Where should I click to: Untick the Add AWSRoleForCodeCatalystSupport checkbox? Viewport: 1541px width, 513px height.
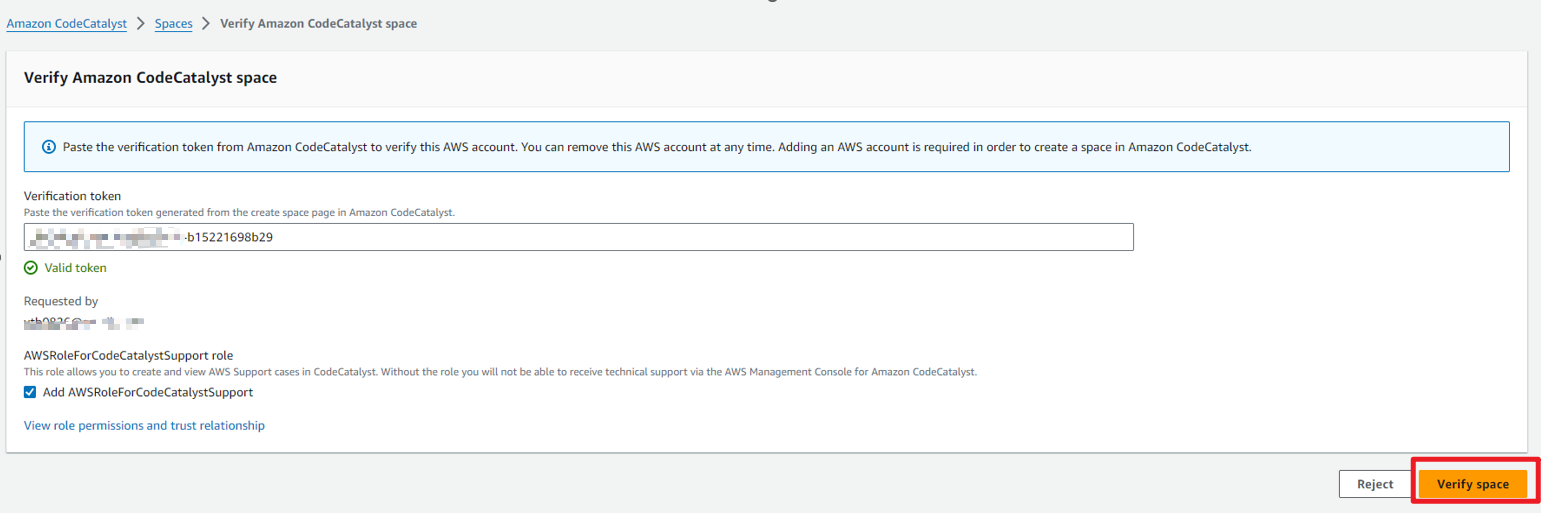point(30,392)
